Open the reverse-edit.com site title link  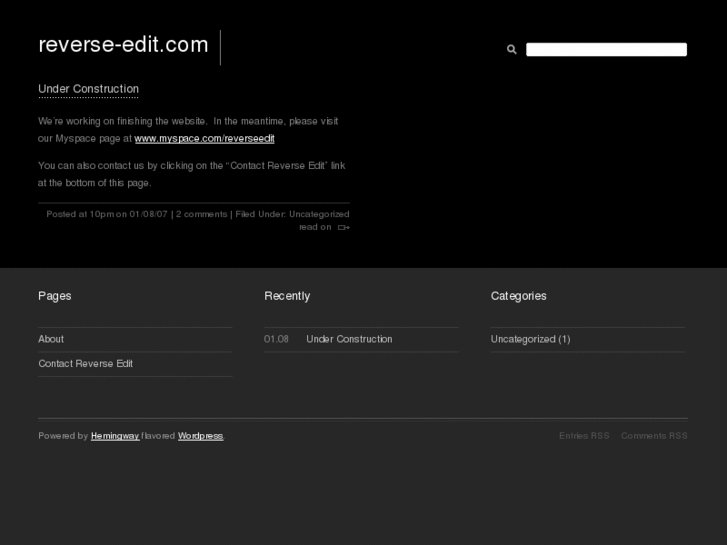123,45
